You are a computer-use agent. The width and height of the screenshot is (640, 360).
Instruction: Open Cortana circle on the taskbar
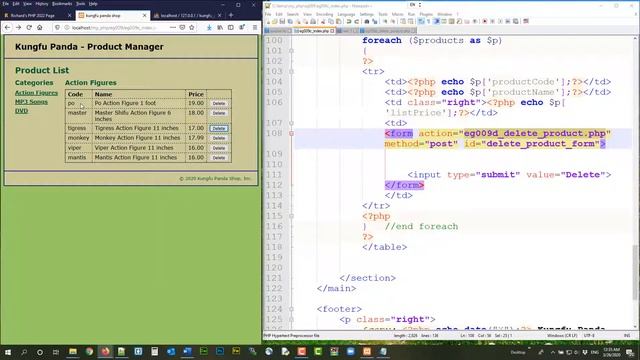point(40,352)
